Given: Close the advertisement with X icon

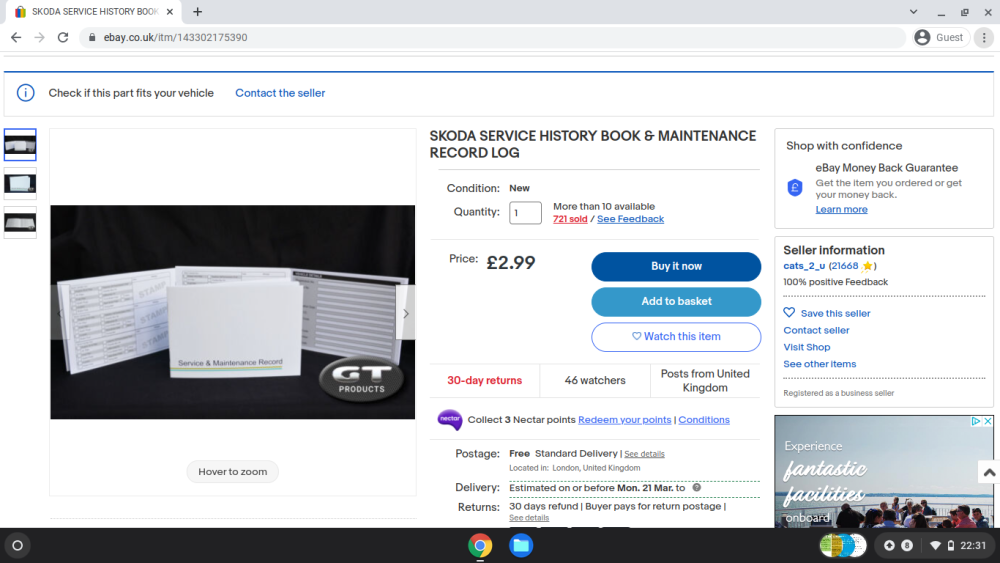Looking at the screenshot, I should [x=987, y=421].
